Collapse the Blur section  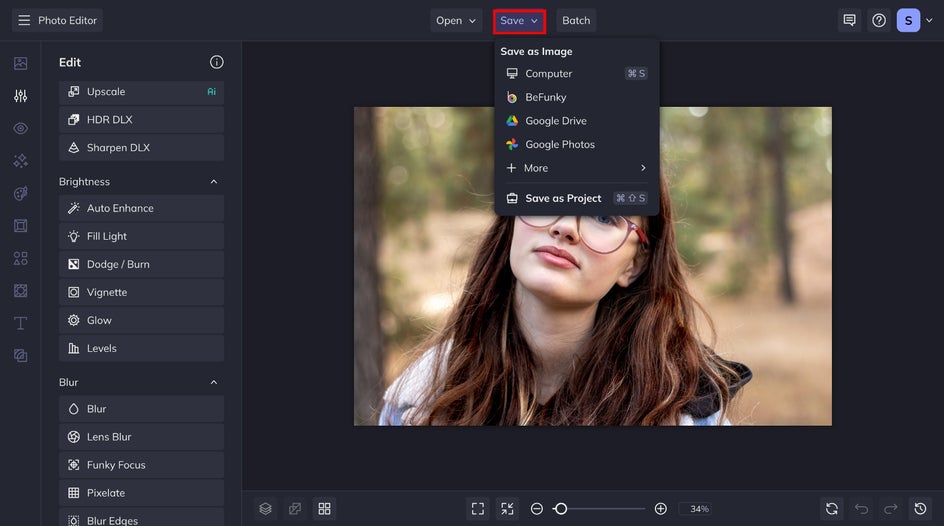tap(213, 383)
